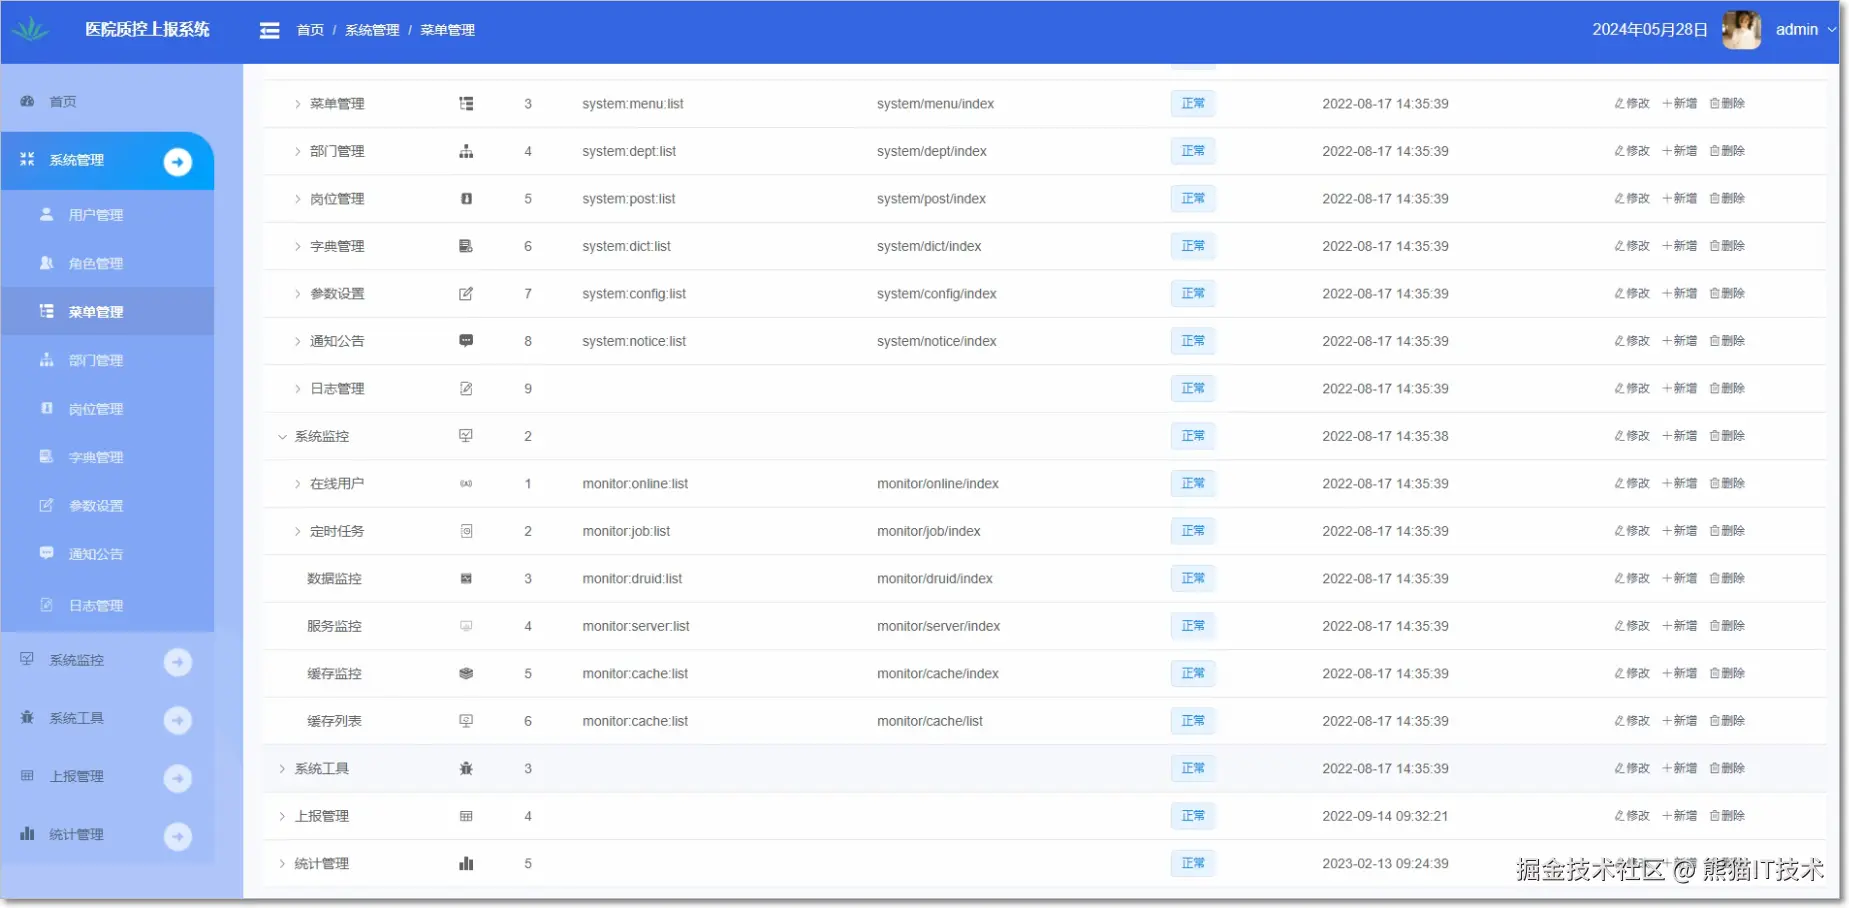This screenshot has width=1849, height=908.
Task: Click 修改 for the 菜单管理 row
Action: click(1632, 103)
